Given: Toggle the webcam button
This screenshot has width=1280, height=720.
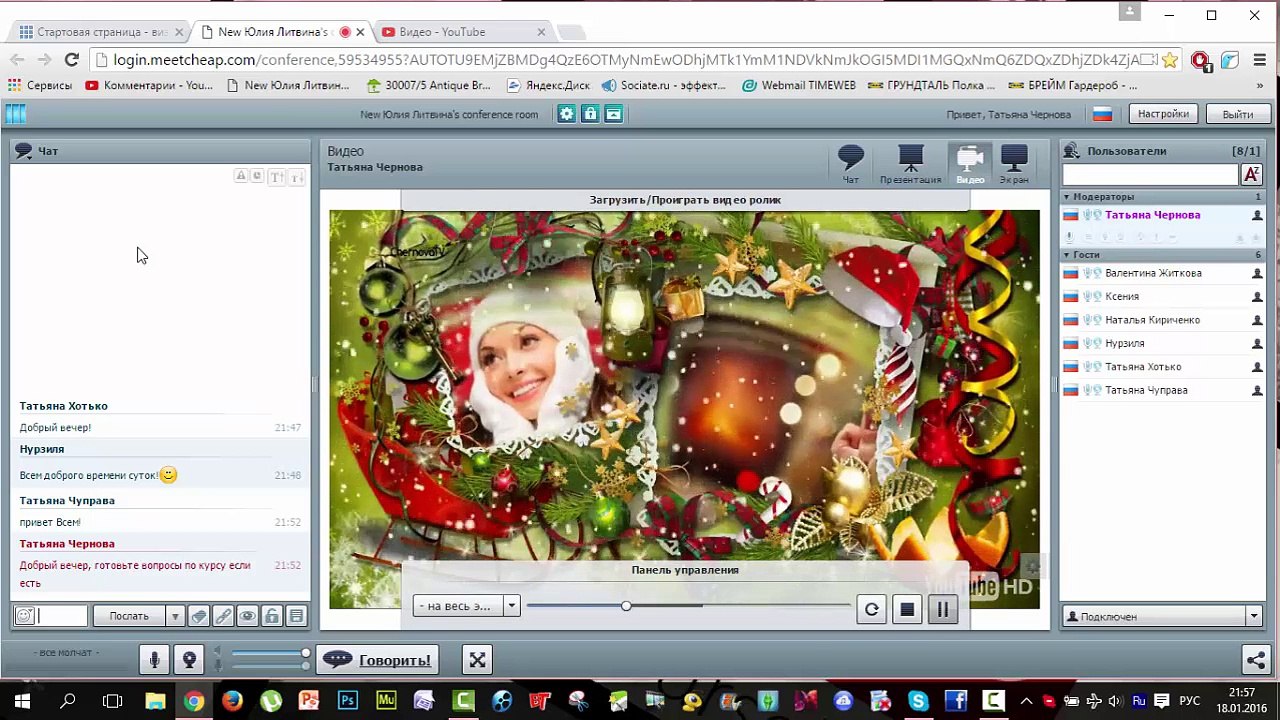Looking at the screenshot, I should (x=189, y=660).
